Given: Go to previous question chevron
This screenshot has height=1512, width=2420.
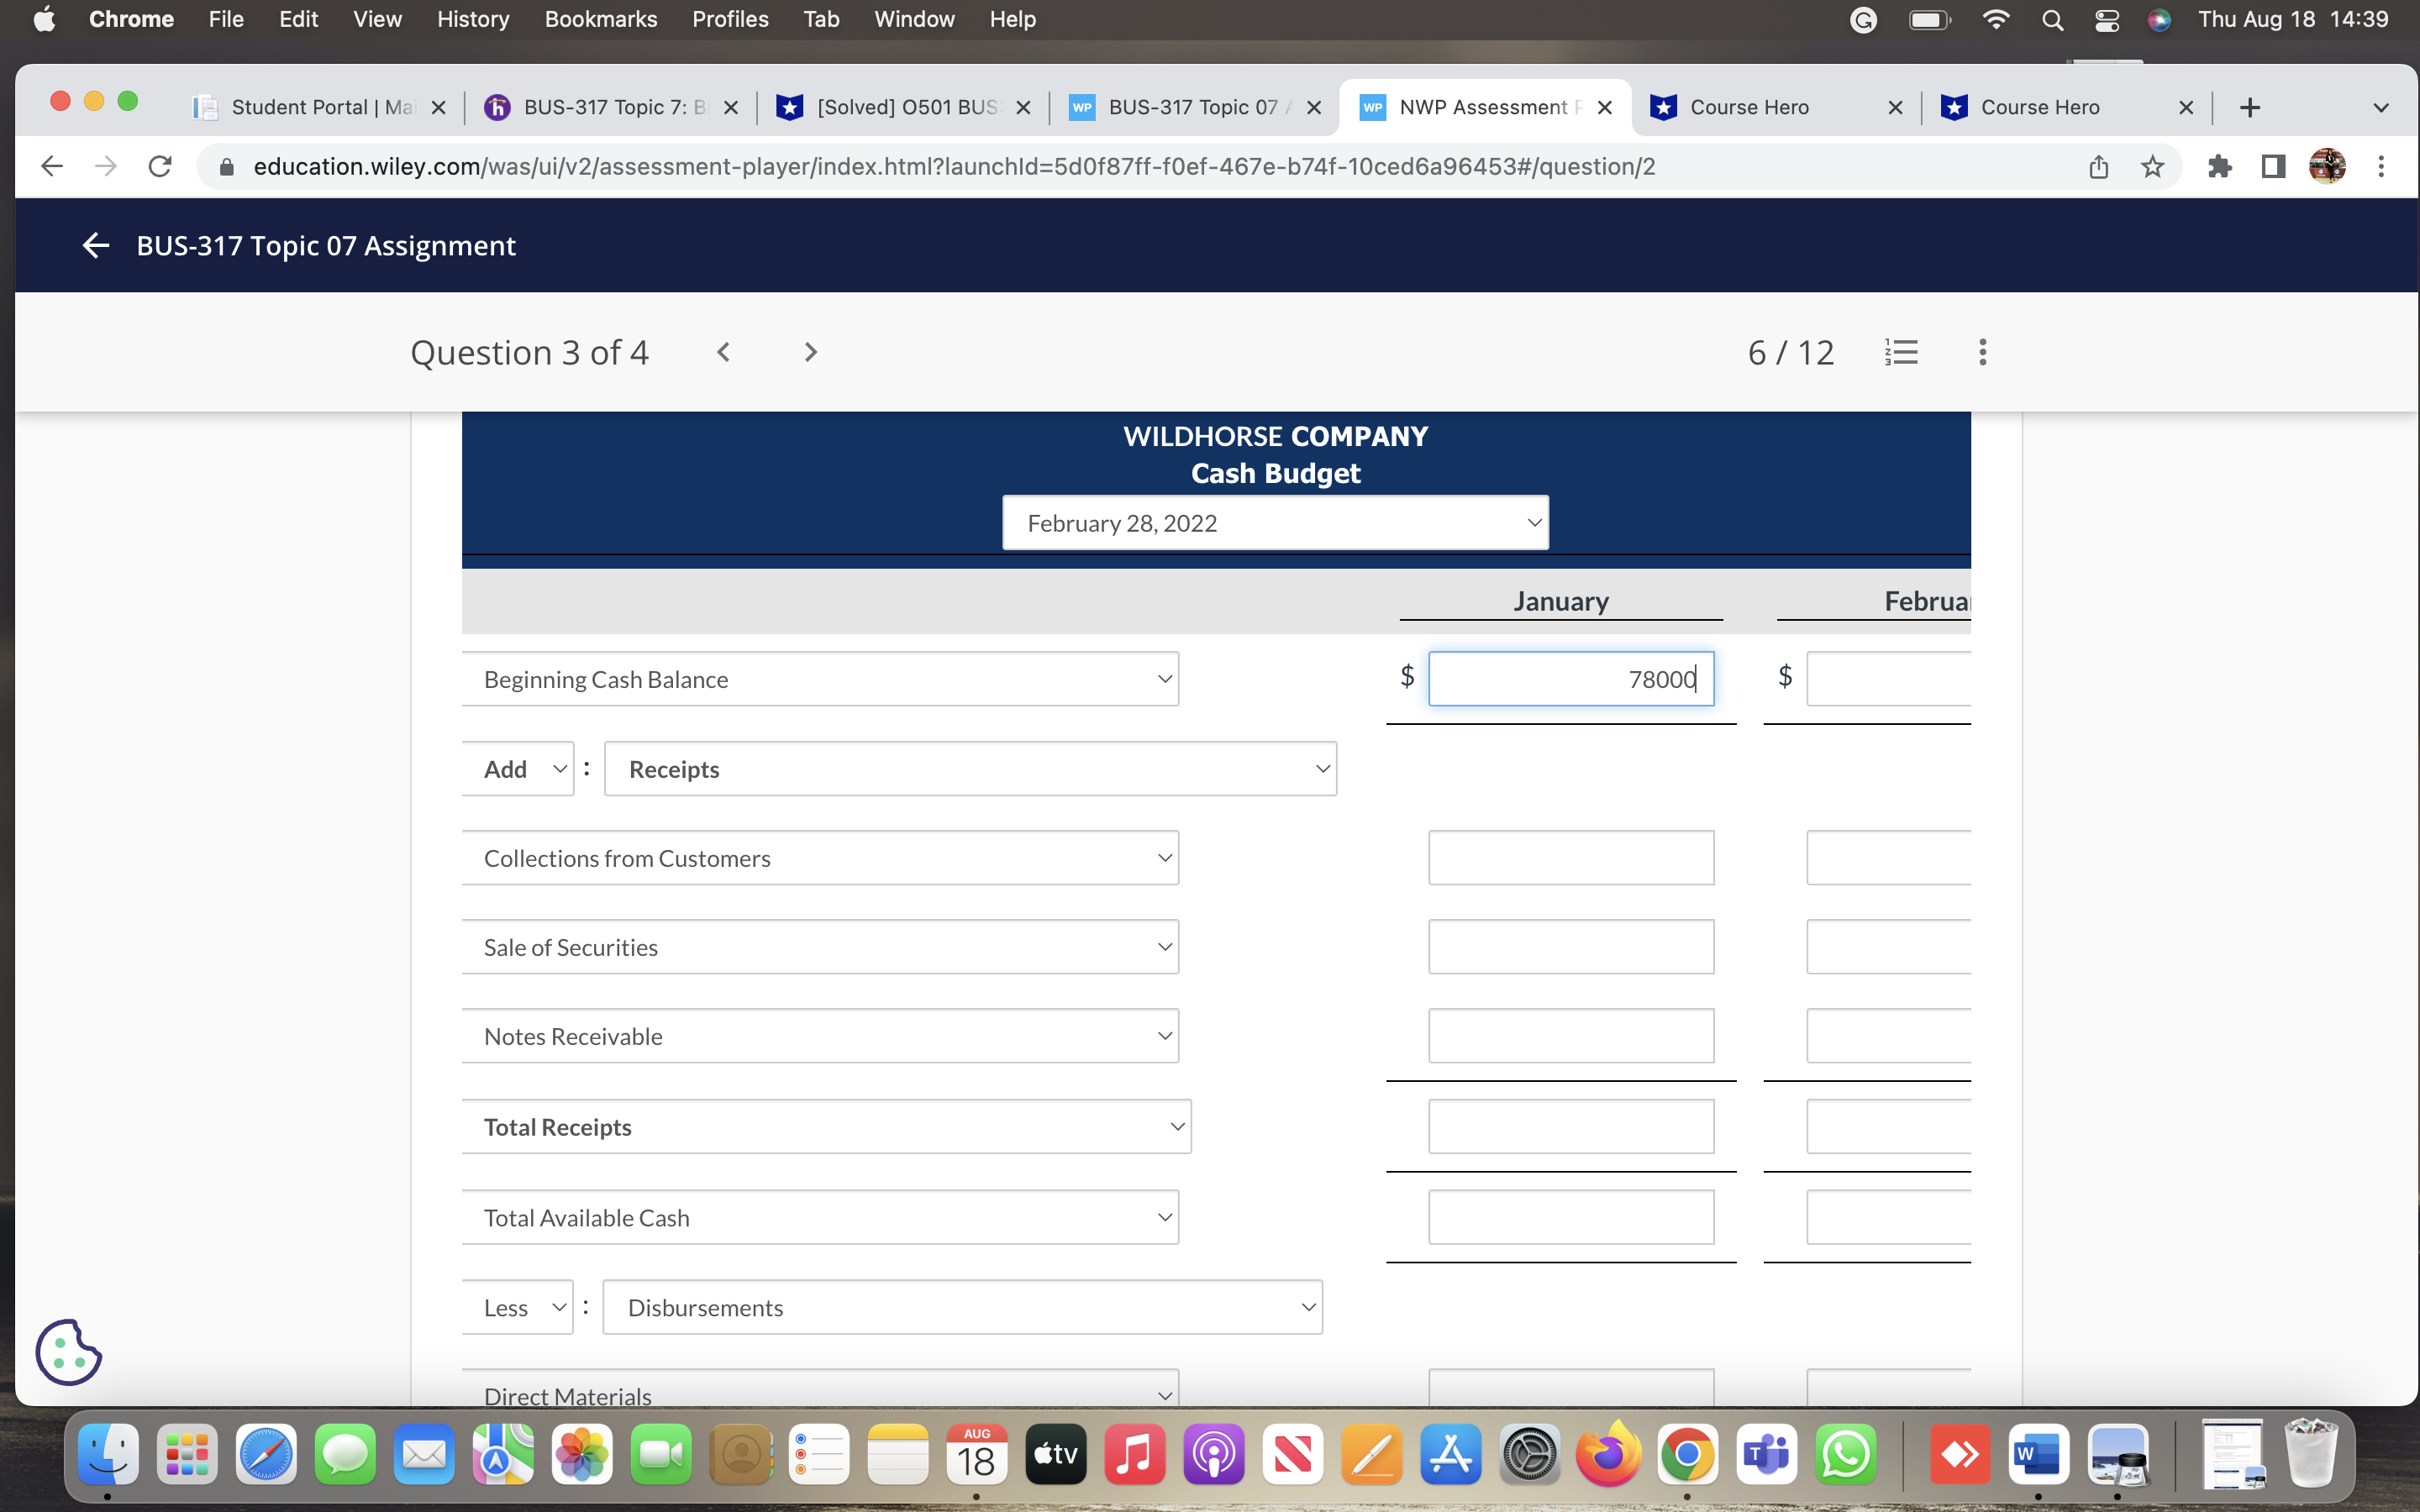Looking at the screenshot, I should pyautogui.click(x=723, y=352).
